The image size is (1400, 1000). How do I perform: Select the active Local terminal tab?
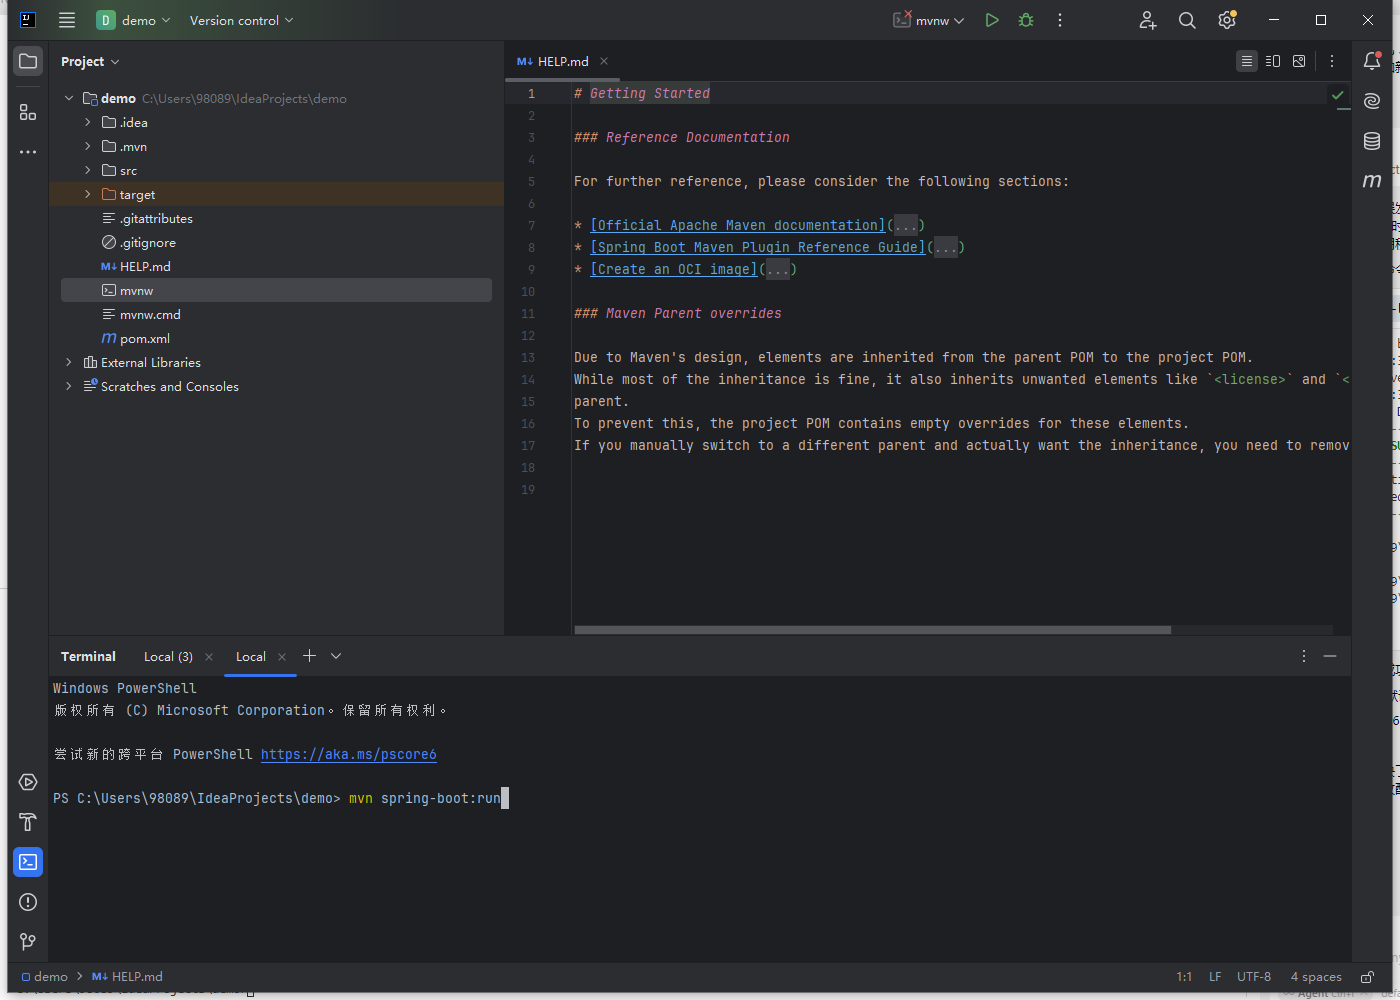251,656
